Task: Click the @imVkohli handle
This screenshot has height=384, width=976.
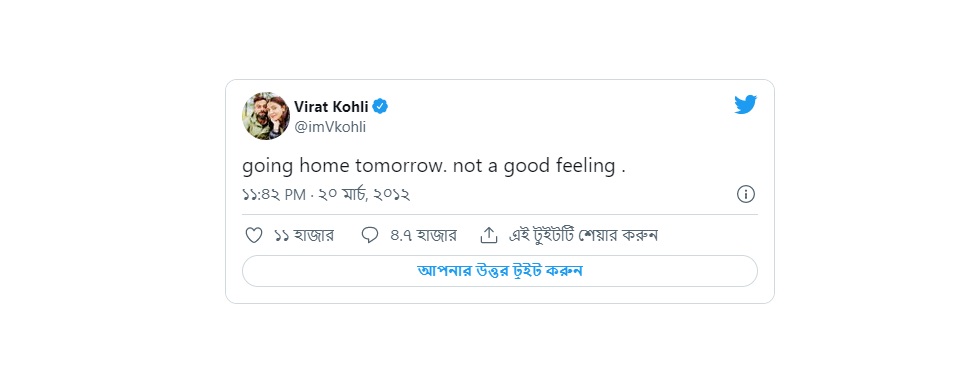Action: [330, 127]
